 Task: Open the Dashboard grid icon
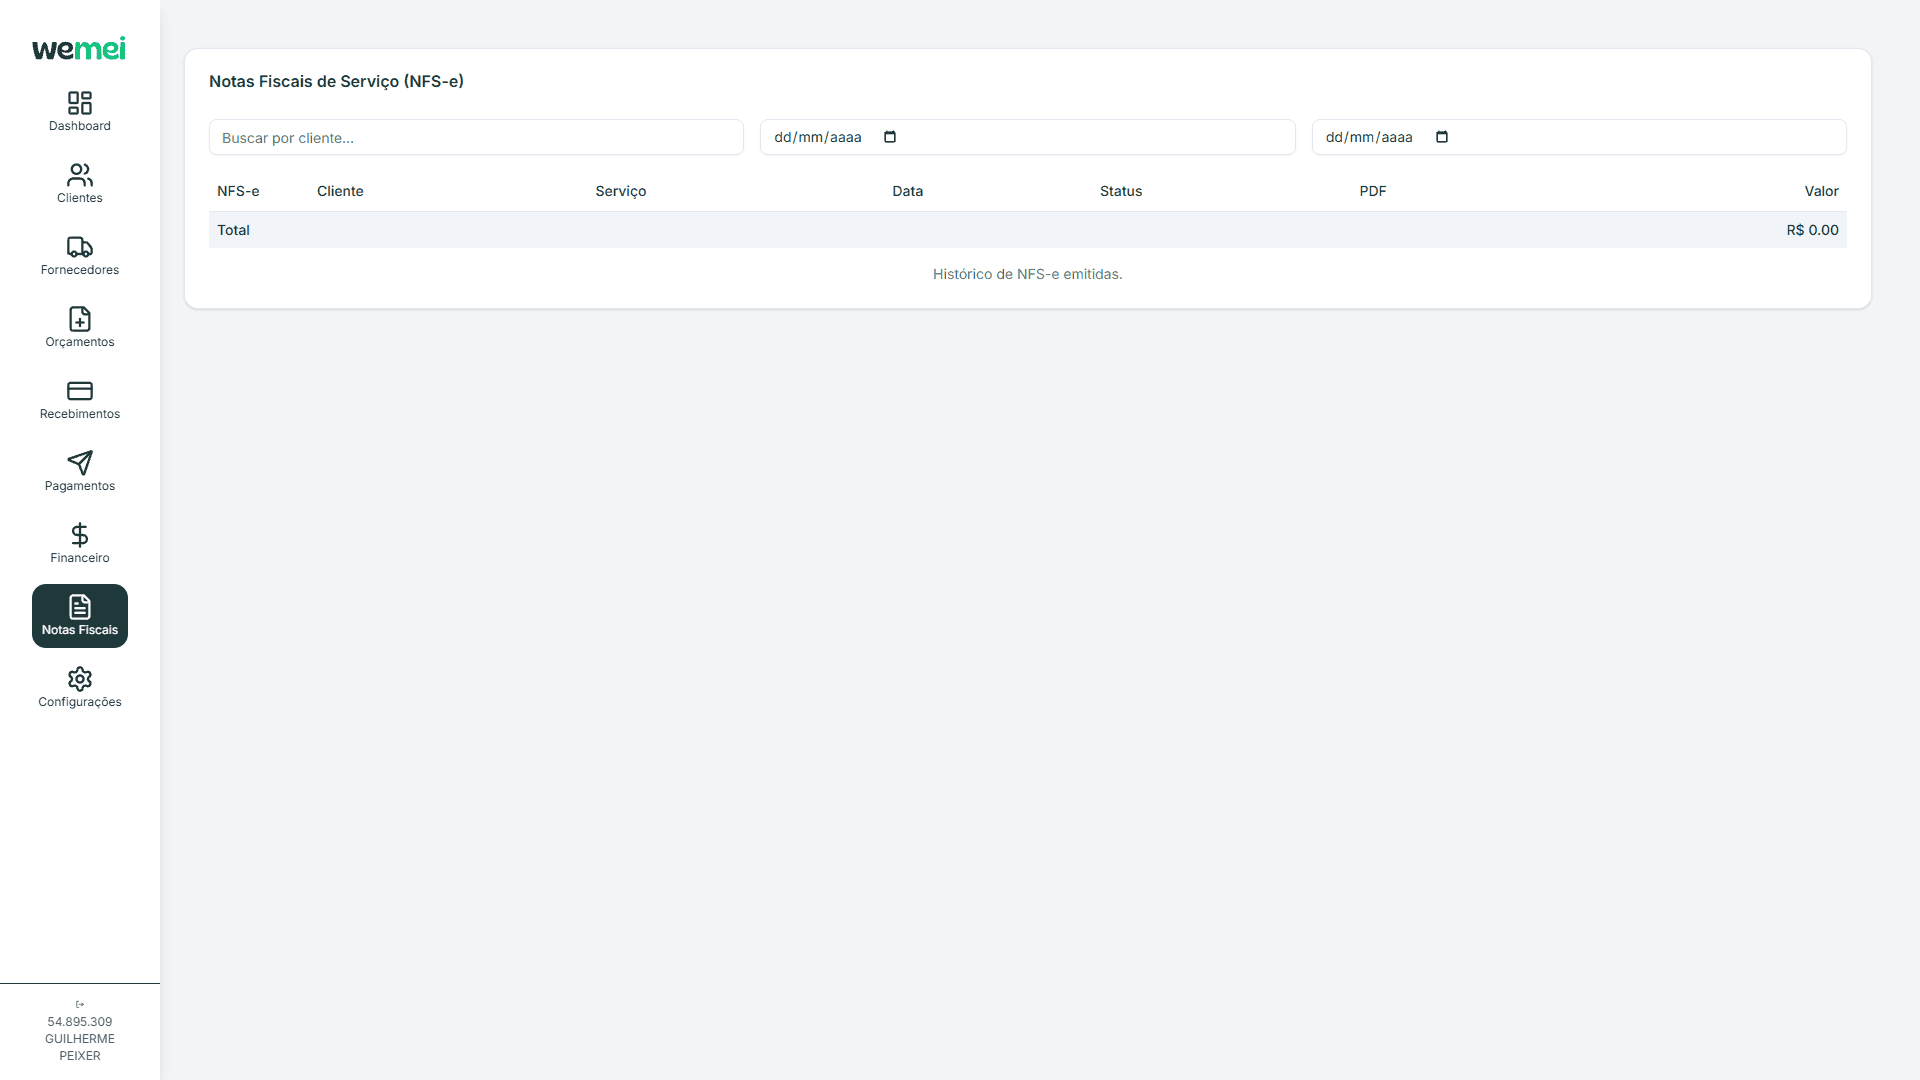80,103
